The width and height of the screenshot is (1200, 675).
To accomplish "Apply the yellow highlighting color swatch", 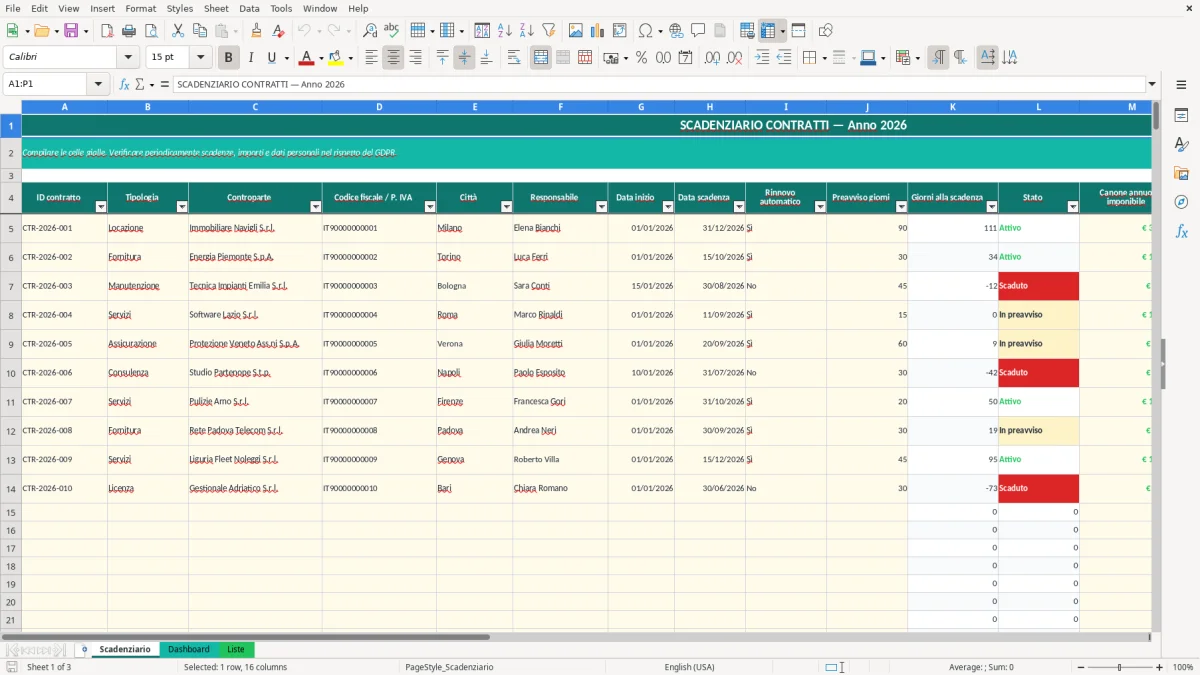I will [x=336, y=58].
